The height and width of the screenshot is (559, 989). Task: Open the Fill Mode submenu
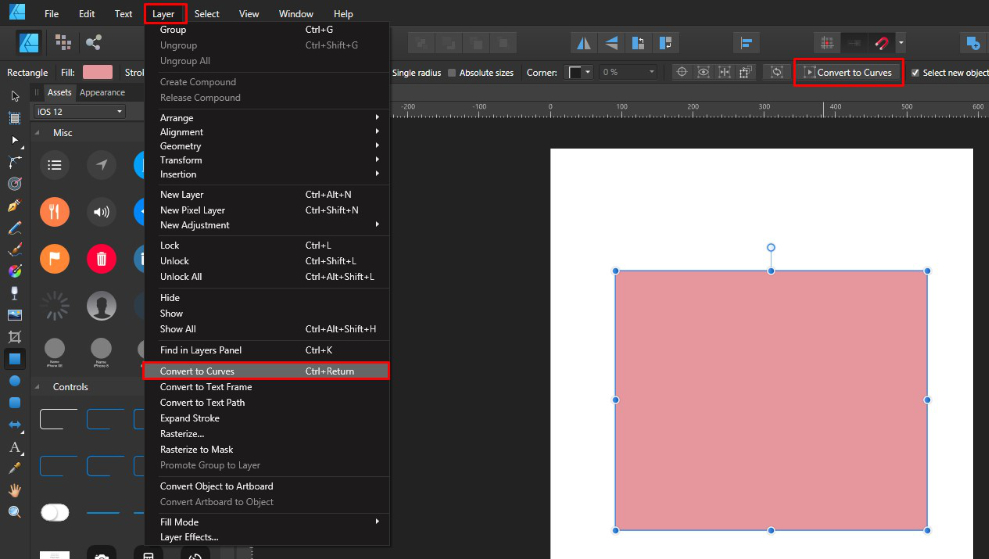267,522
